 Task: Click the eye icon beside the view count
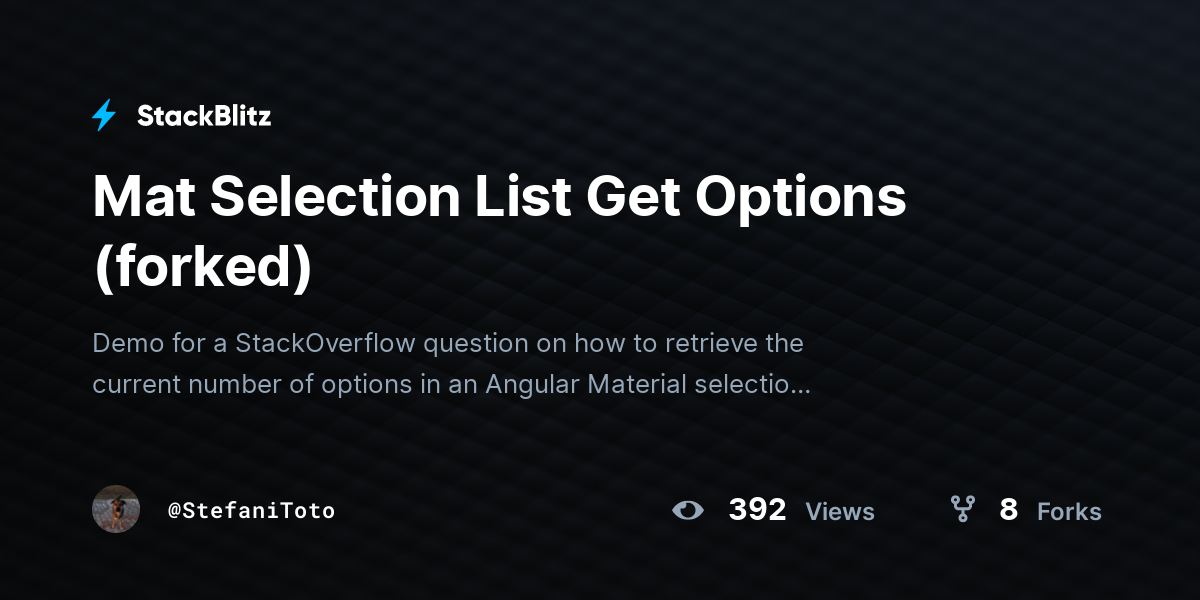(688, 511)
